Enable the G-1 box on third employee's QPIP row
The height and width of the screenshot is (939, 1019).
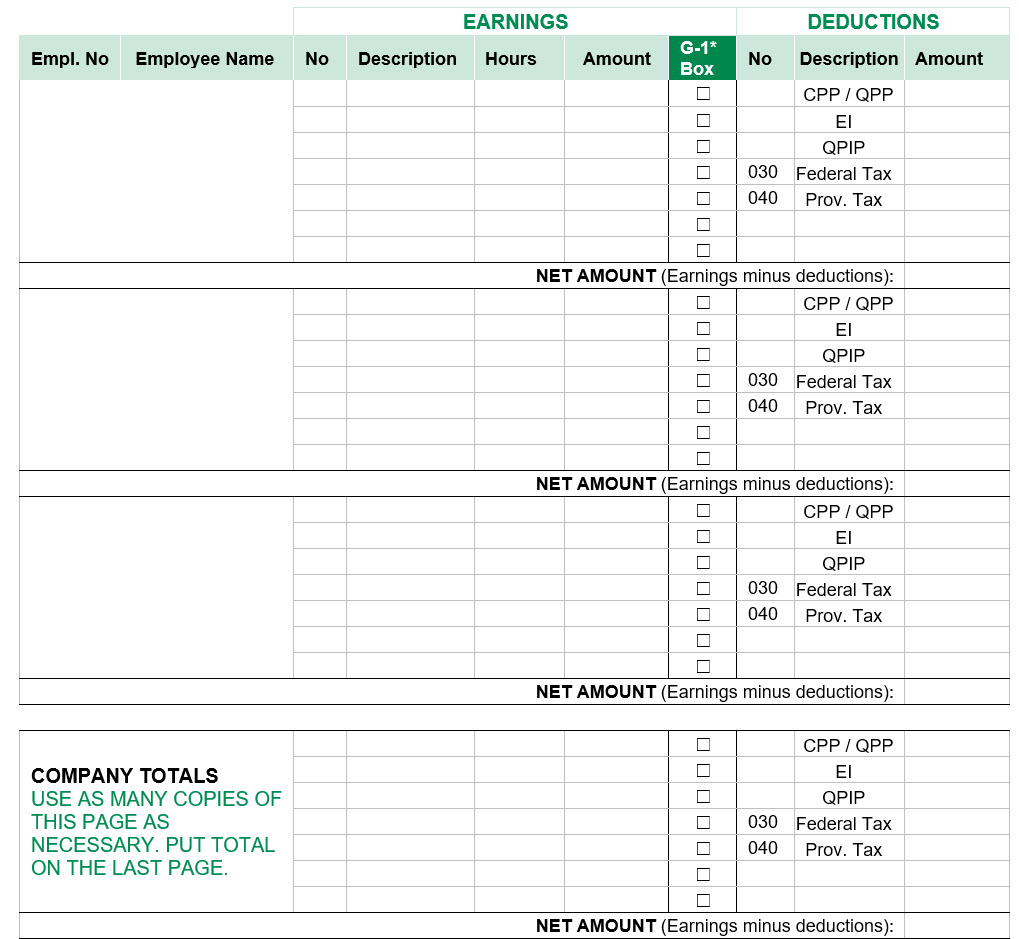pos(703,562)
